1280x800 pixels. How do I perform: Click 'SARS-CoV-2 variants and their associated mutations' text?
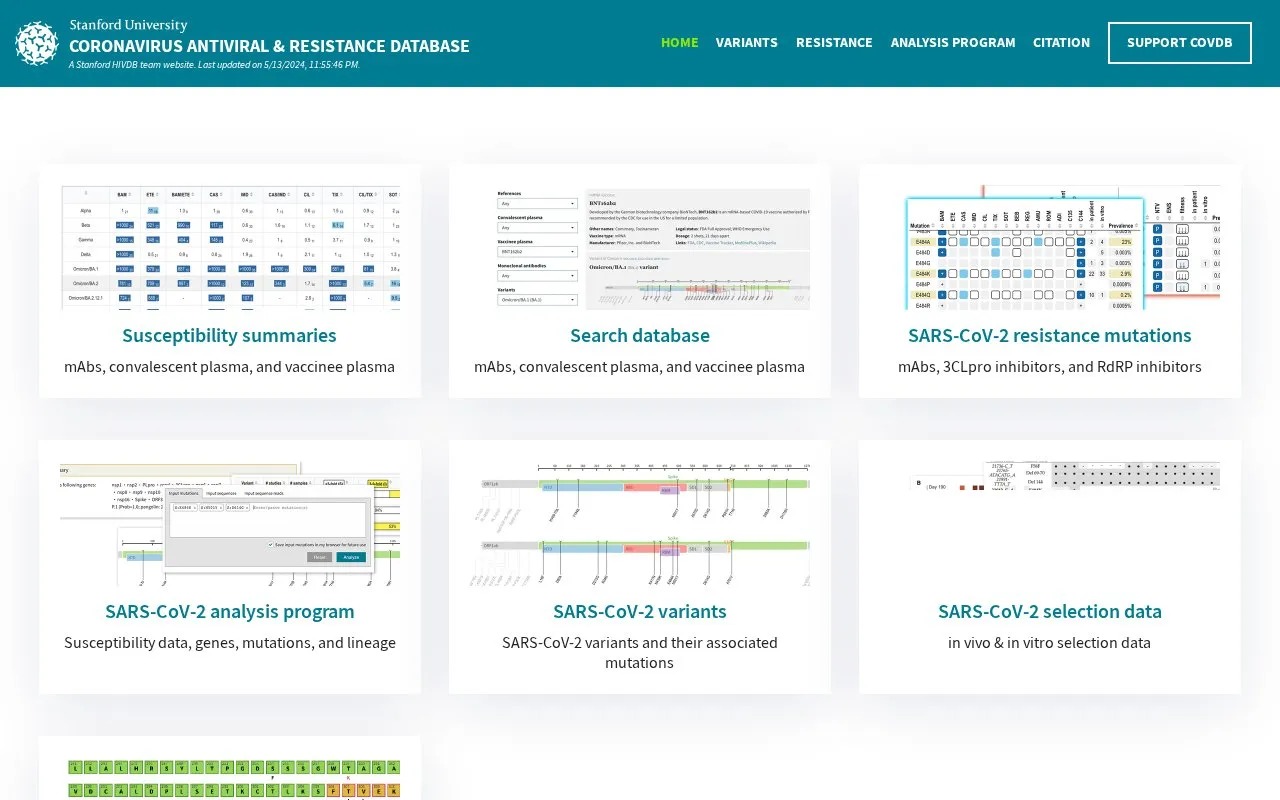point(640,652)
